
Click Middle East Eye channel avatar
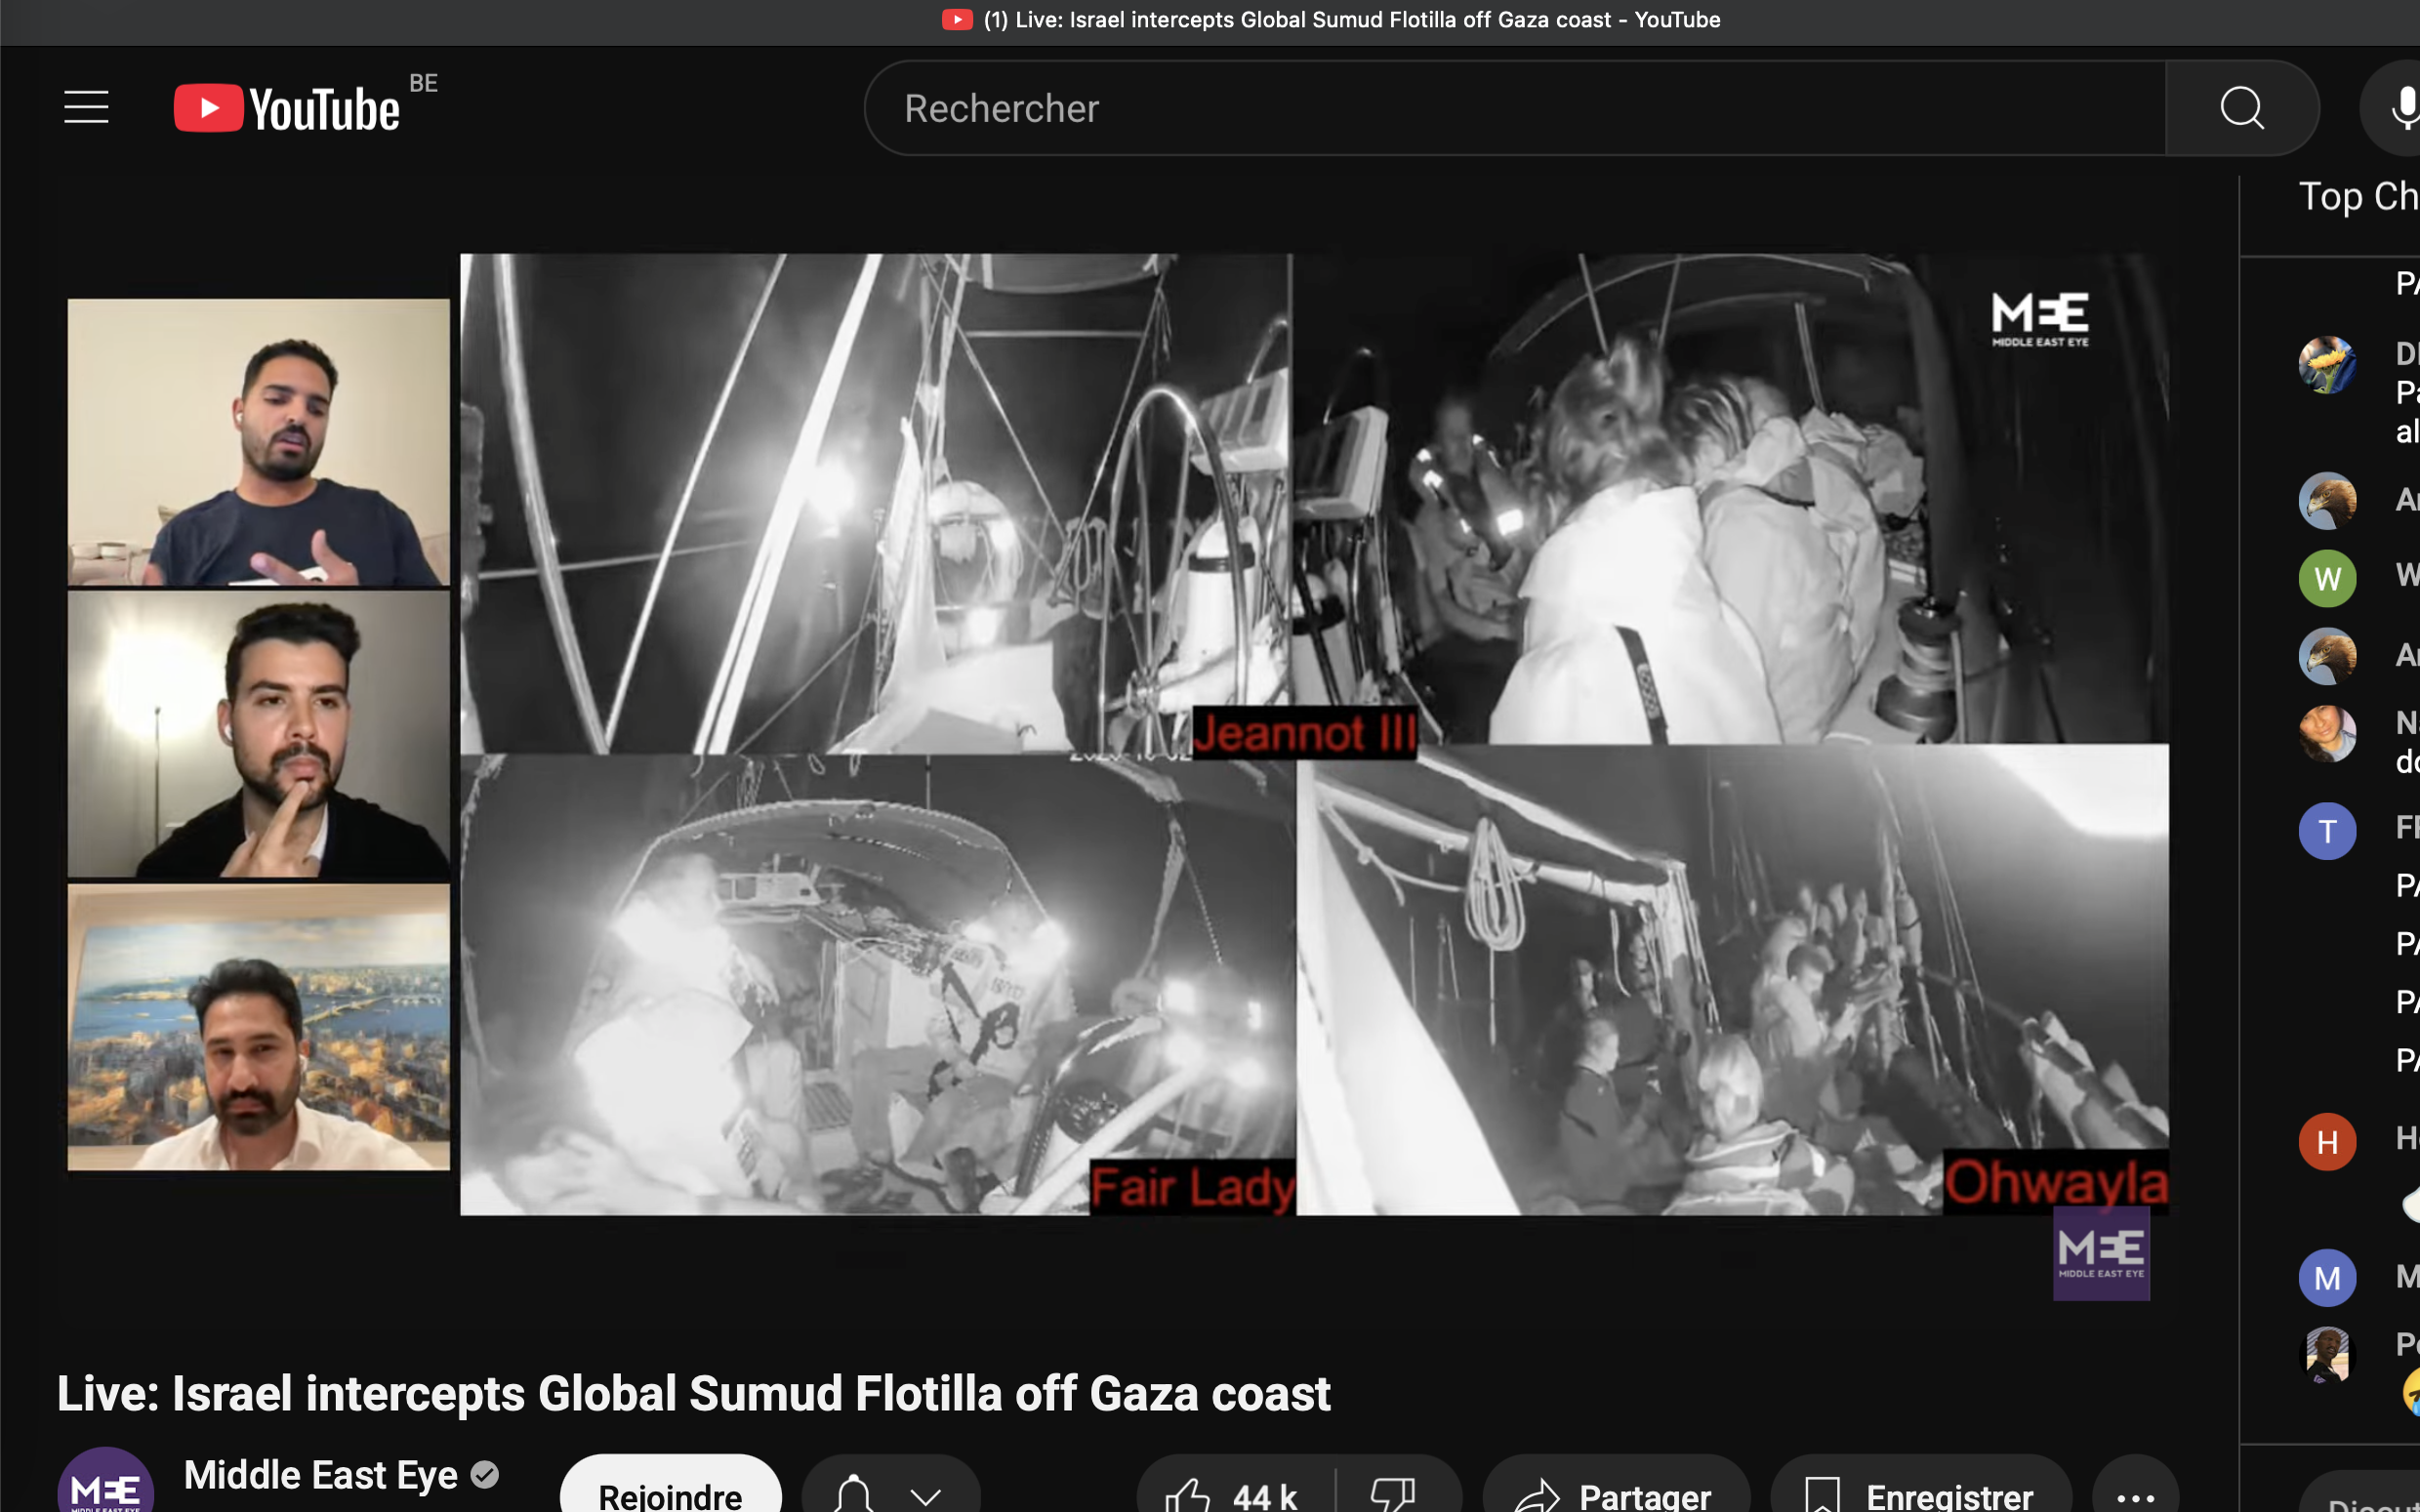click(x=105, y=1485)
